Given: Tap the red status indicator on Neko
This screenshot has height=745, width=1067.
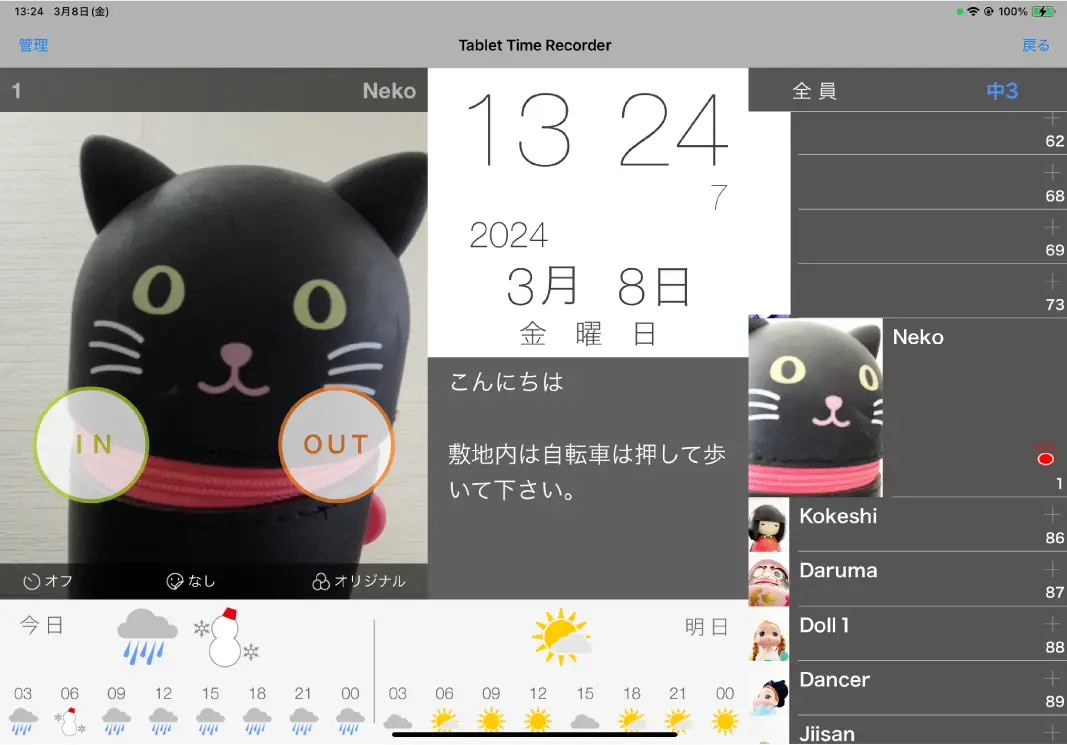Looking at the screenshot, I should (1046, 458).
